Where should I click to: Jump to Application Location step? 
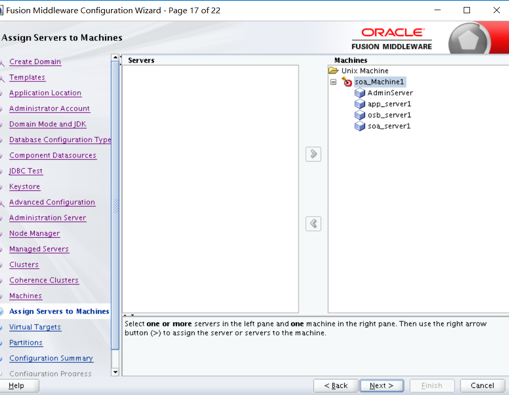coord(45,93)
